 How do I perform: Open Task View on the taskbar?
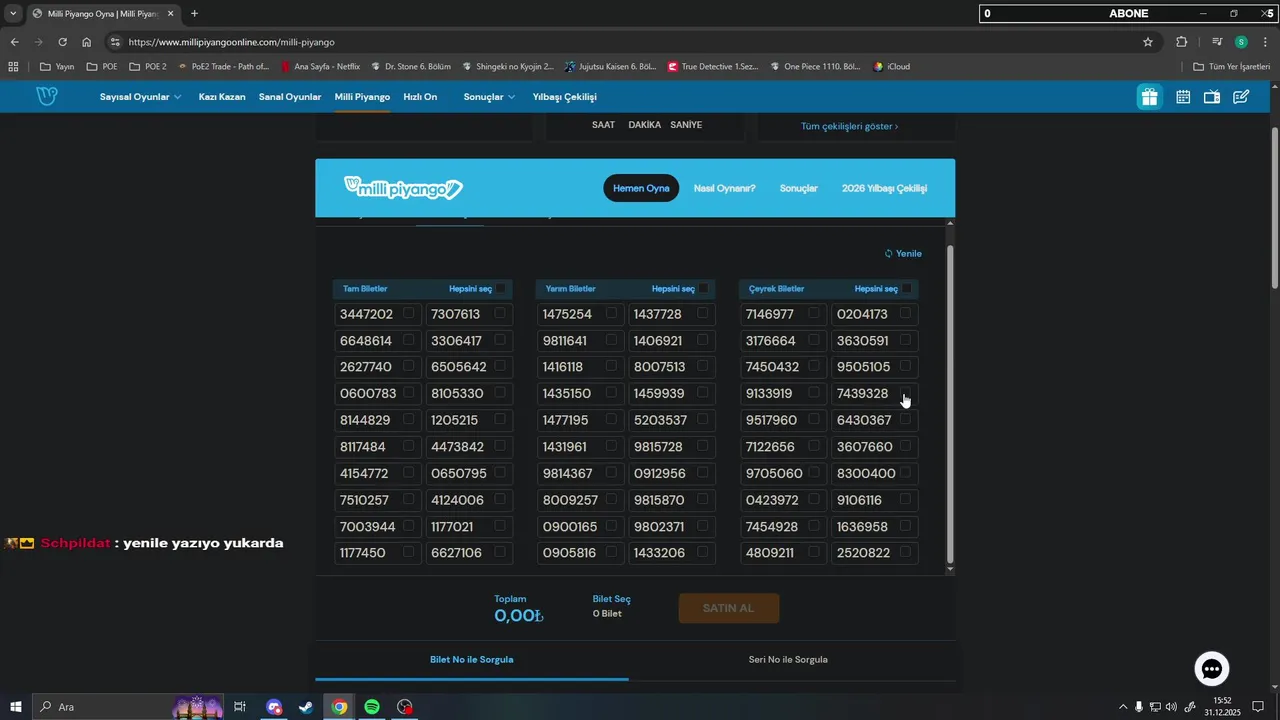240,707
